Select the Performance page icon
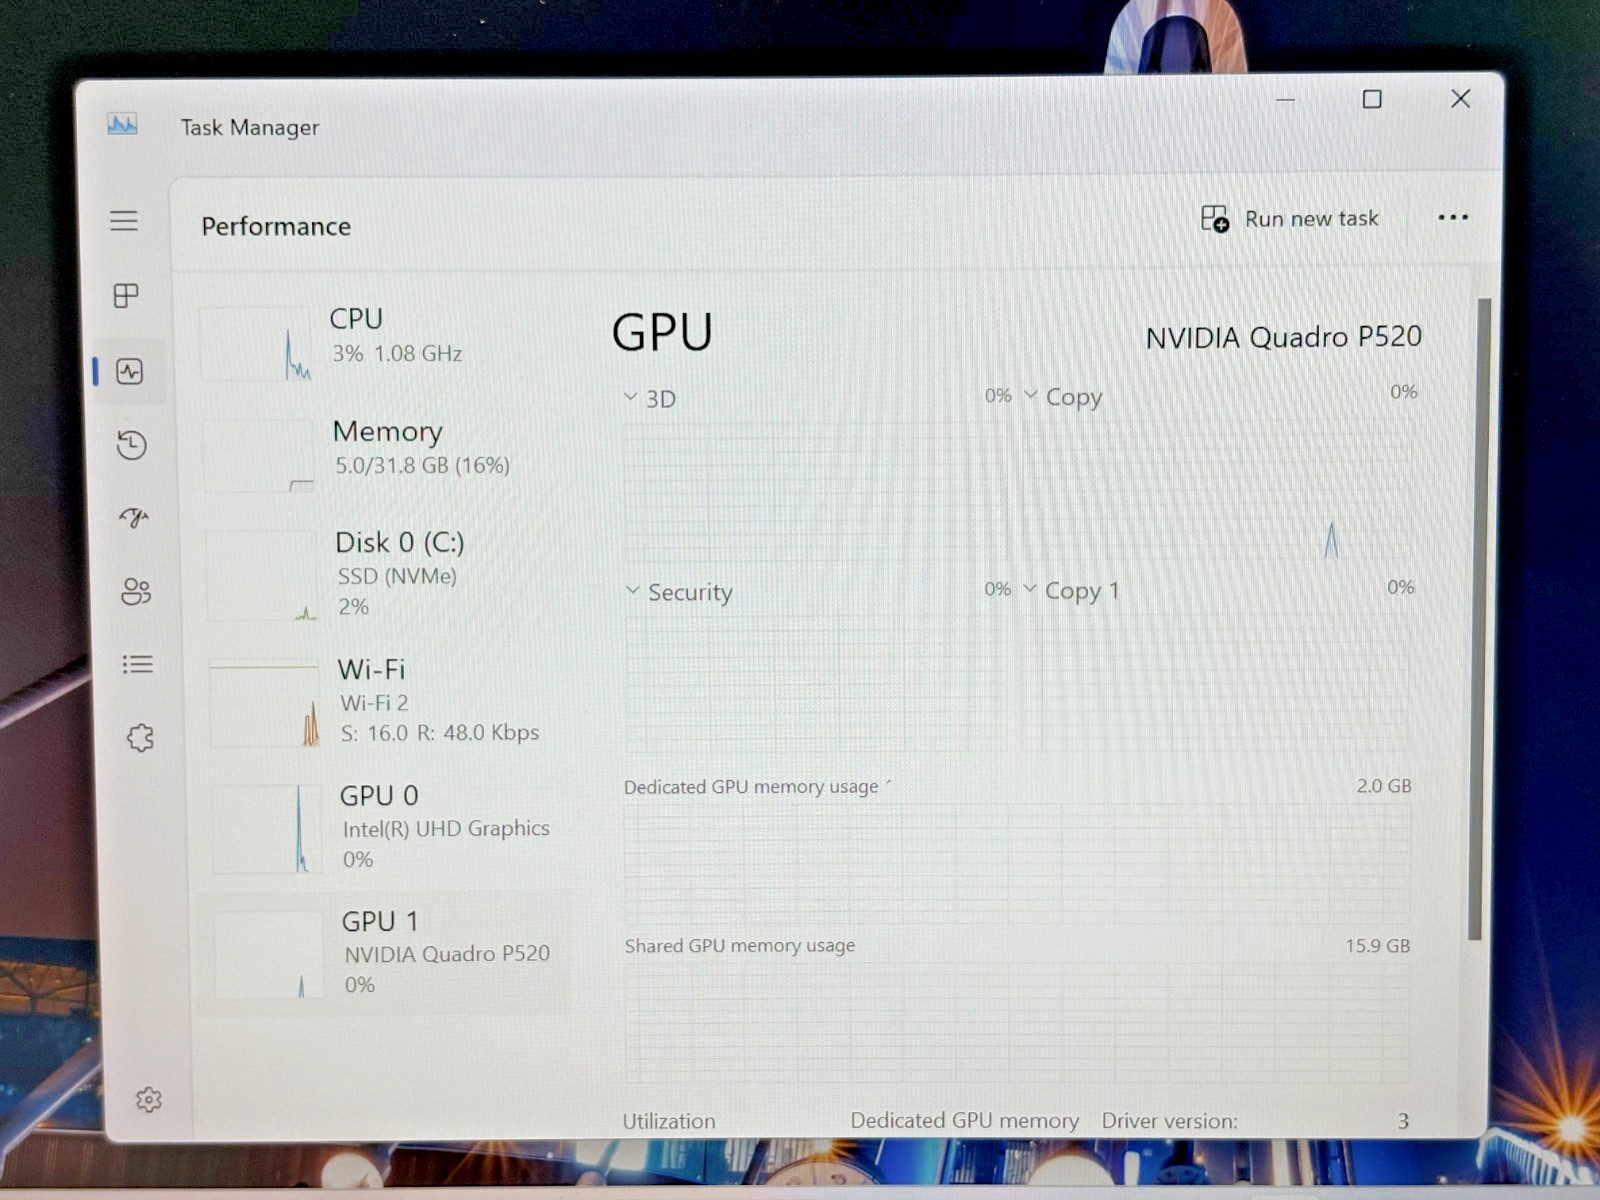 click(x=129, y=372)
